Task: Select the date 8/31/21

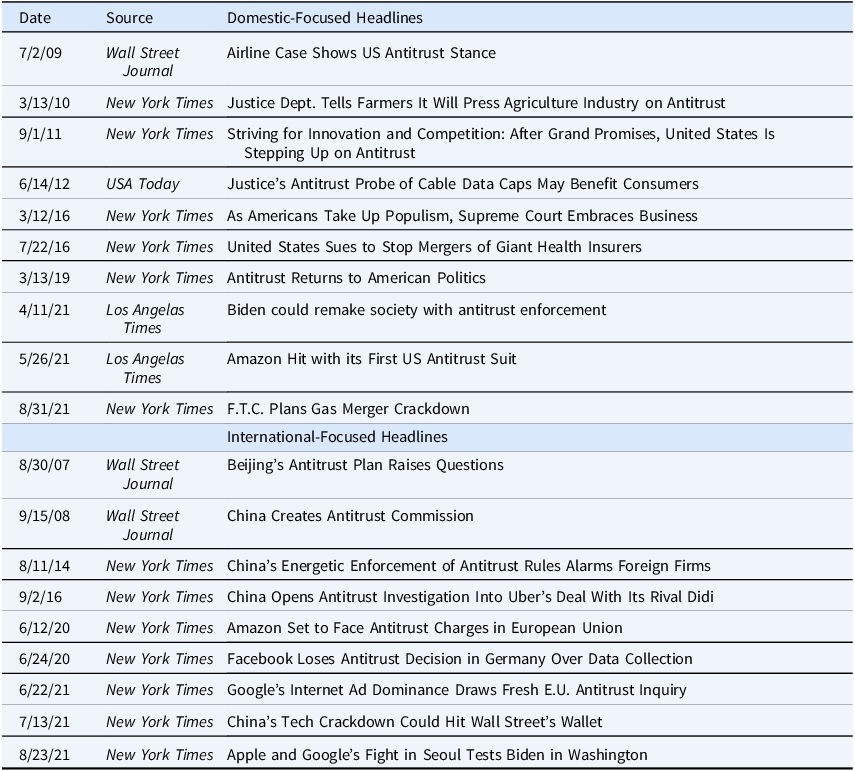Action: pyautogui.click(x=44, y=409)
